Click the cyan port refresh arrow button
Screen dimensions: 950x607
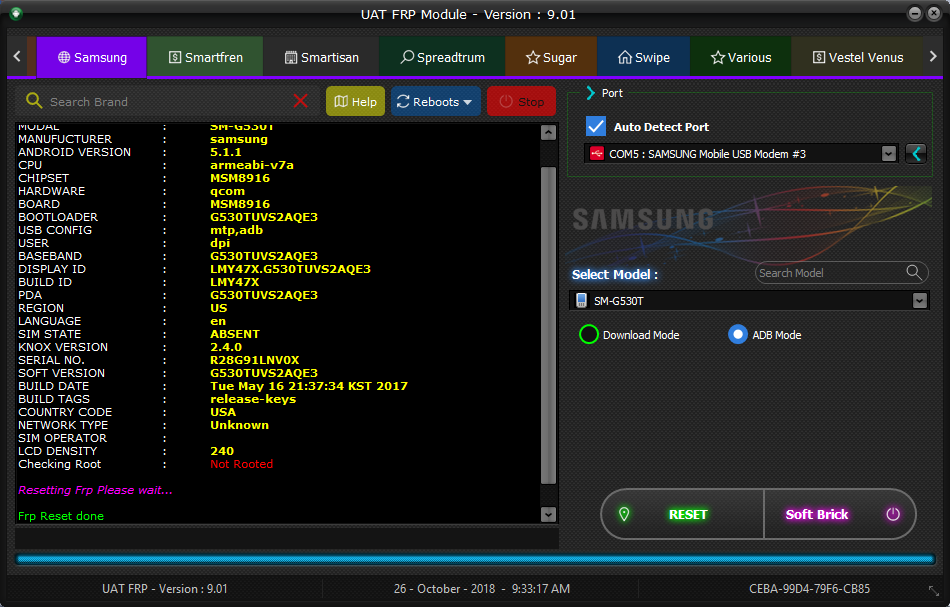[x=916, y=154]
